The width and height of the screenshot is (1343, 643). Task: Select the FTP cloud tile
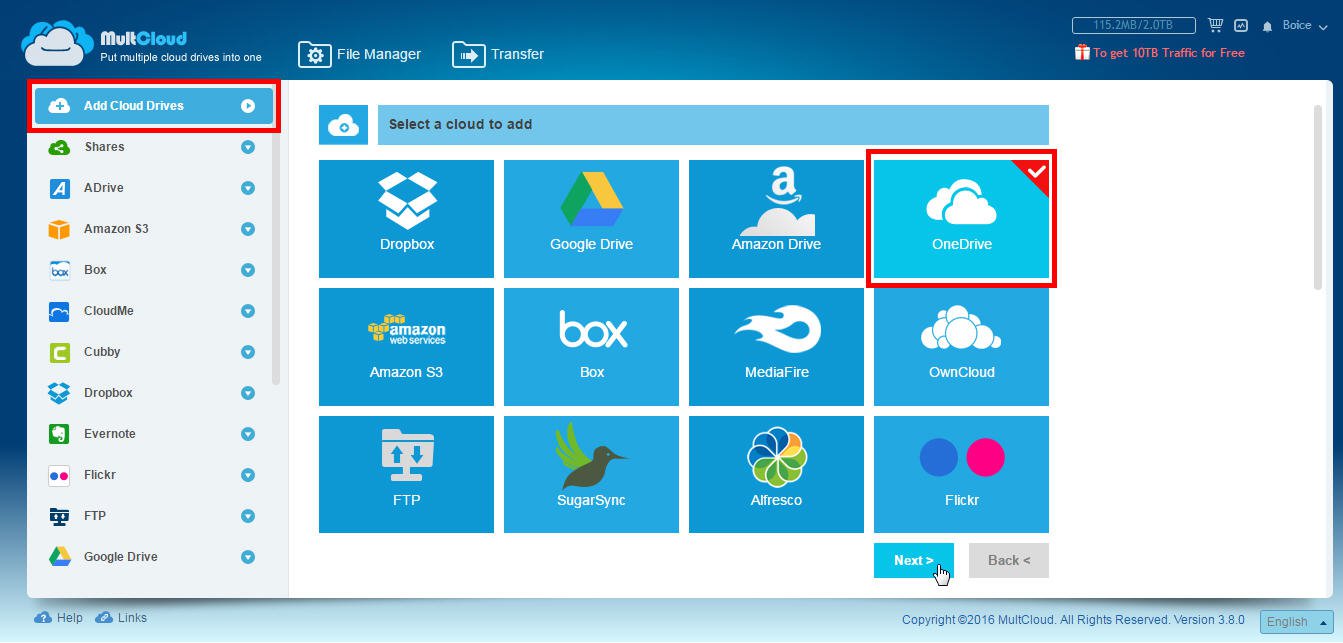406,475
